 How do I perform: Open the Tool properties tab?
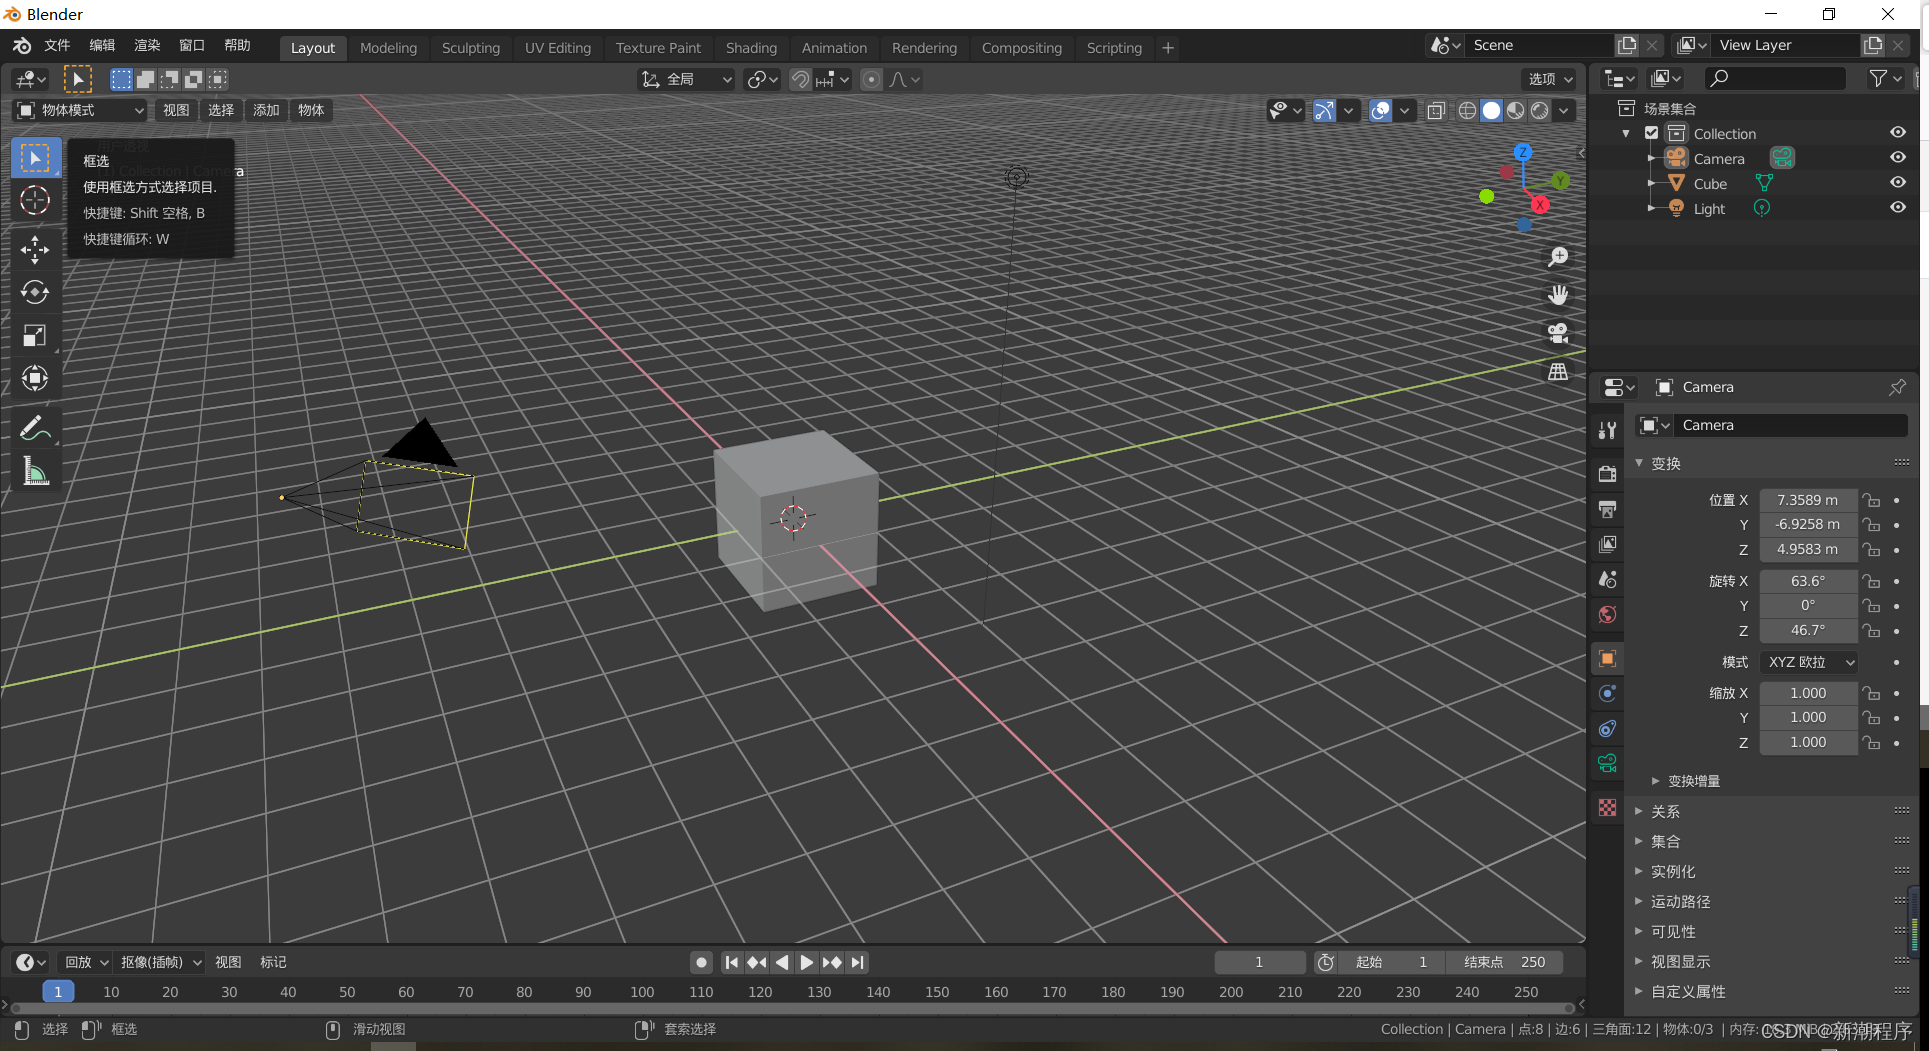1607,430
